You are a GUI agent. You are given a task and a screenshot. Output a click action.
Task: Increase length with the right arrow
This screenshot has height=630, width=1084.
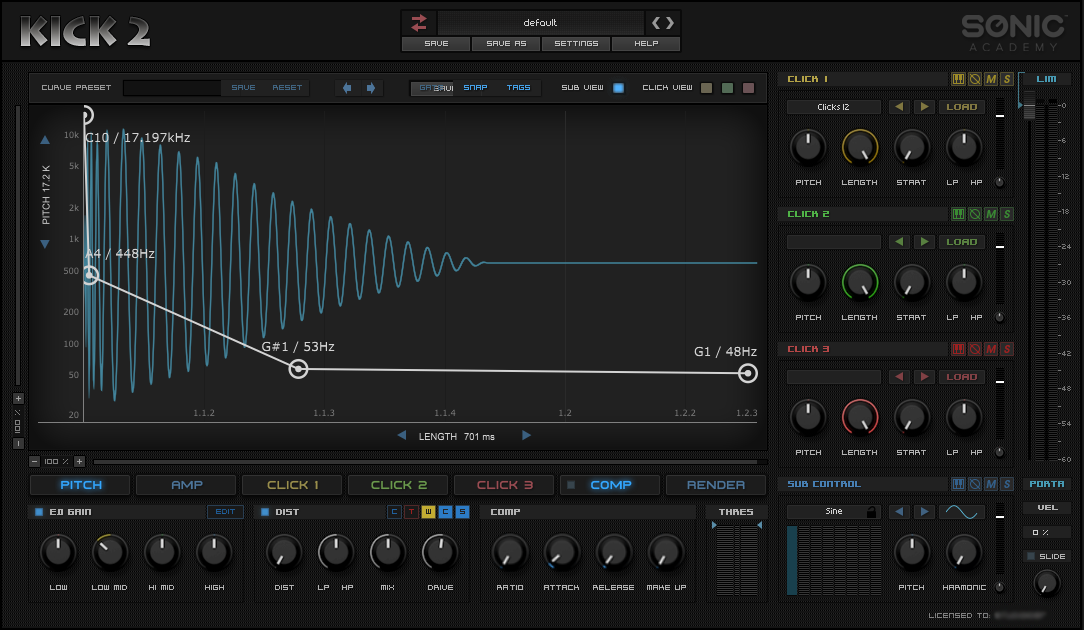[x=526, y=436]
